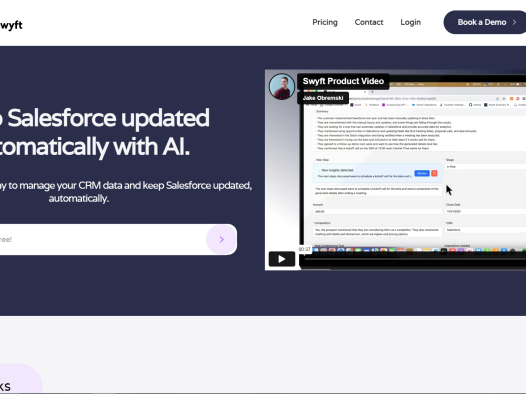The height and width of the screenshot is (394, 526).
Task: Click the red delete icon inside the video
Action: pyautogui.click(x=434, y=173)
